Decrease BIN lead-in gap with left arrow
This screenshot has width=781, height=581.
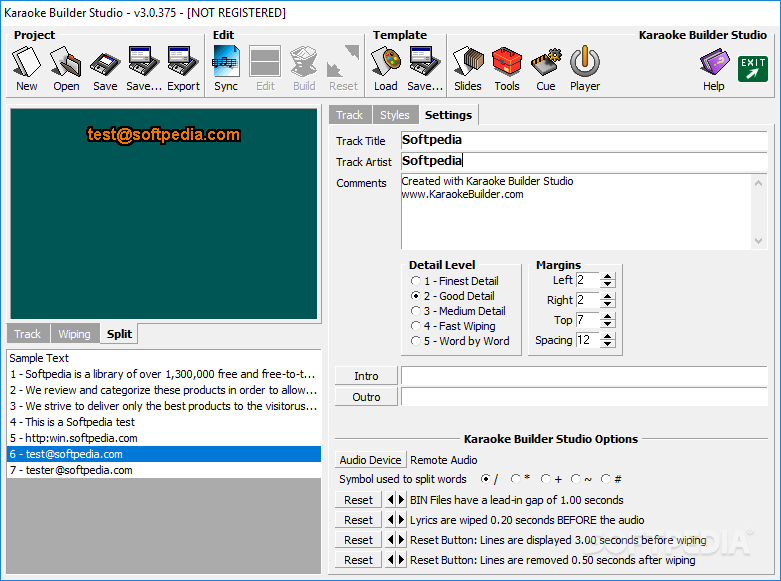[390, 499]
